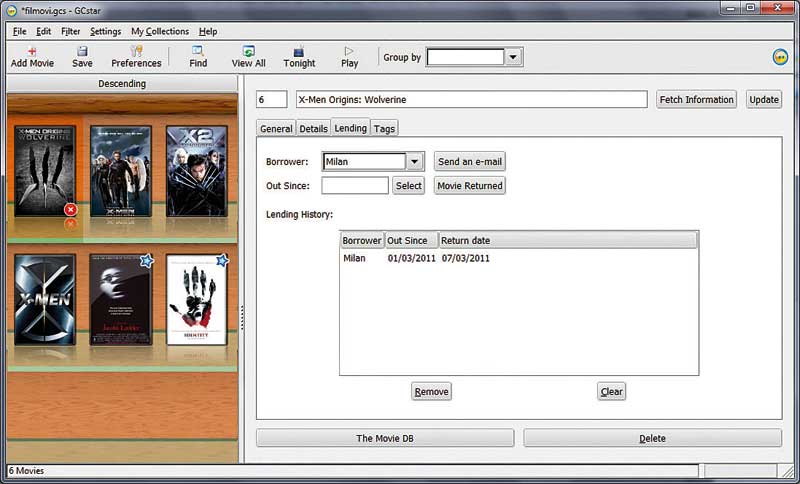Image resolution: width=800 pixels, height=484 pixels.
Task: Sort by Borrower column header
Action: (x=362, y=240)
